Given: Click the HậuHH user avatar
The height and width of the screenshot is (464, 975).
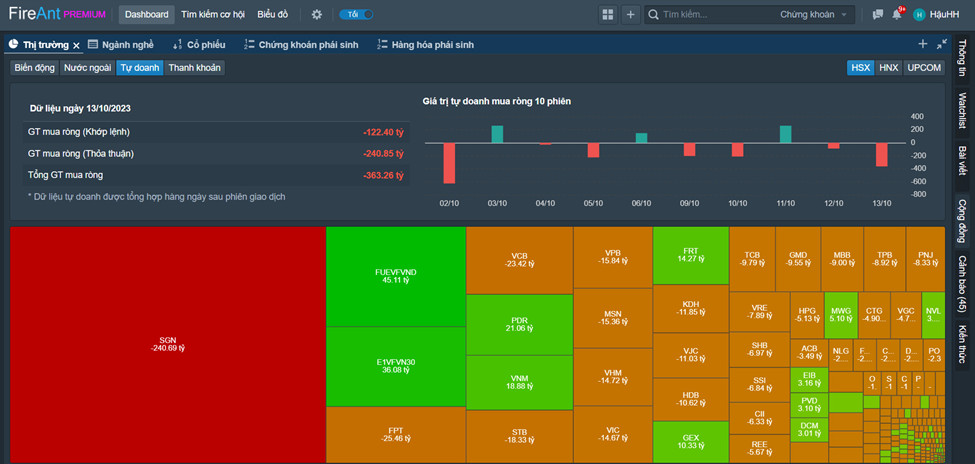Looking at the screenshot, I should click(x=919, y=14).
